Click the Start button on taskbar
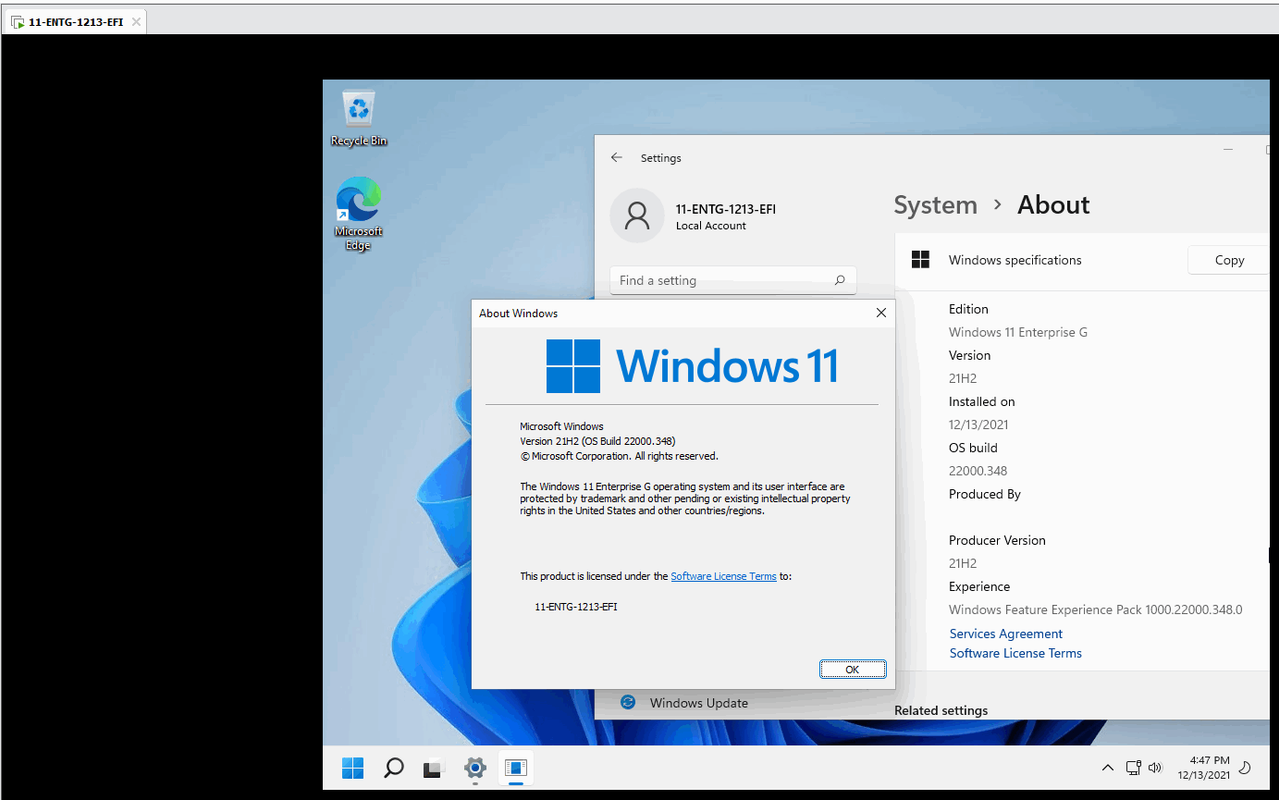This screenshot has width=1279, height=800. point(353,768)
